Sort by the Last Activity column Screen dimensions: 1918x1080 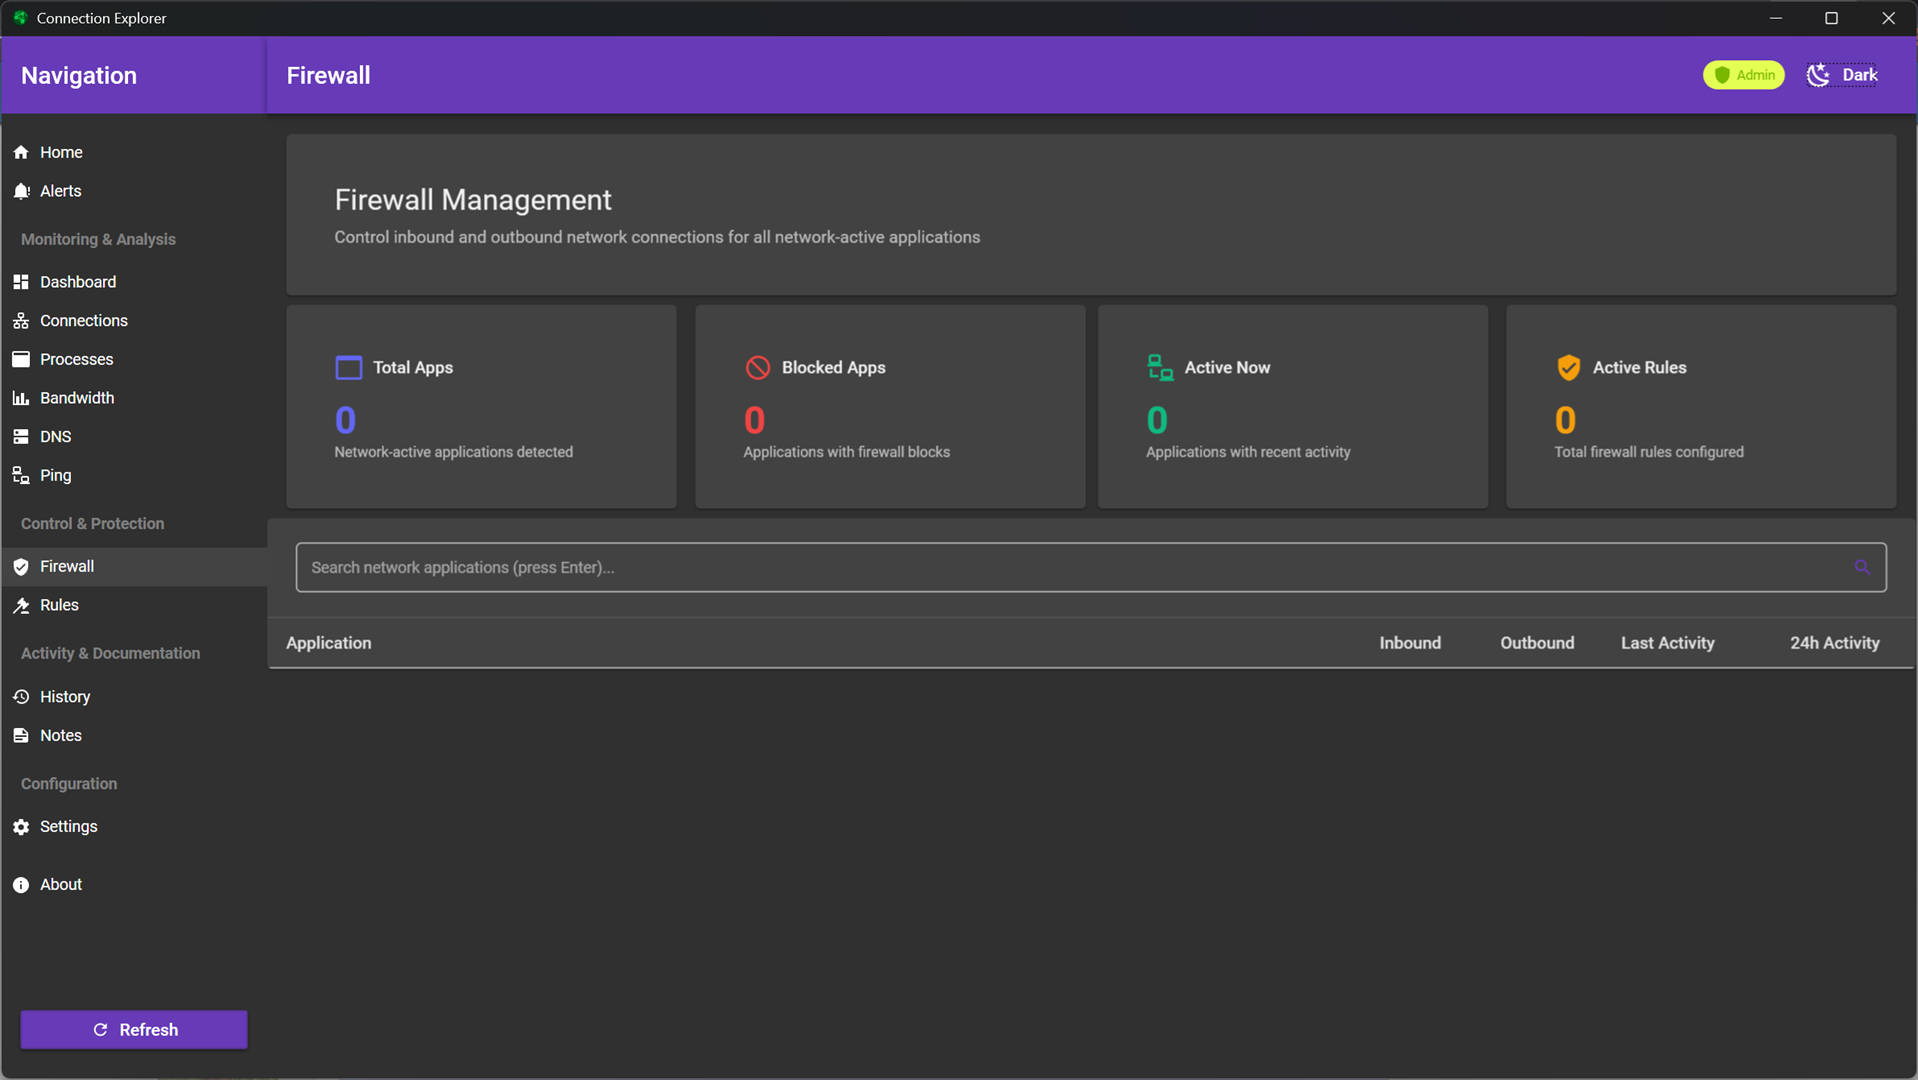point(1667,643)
